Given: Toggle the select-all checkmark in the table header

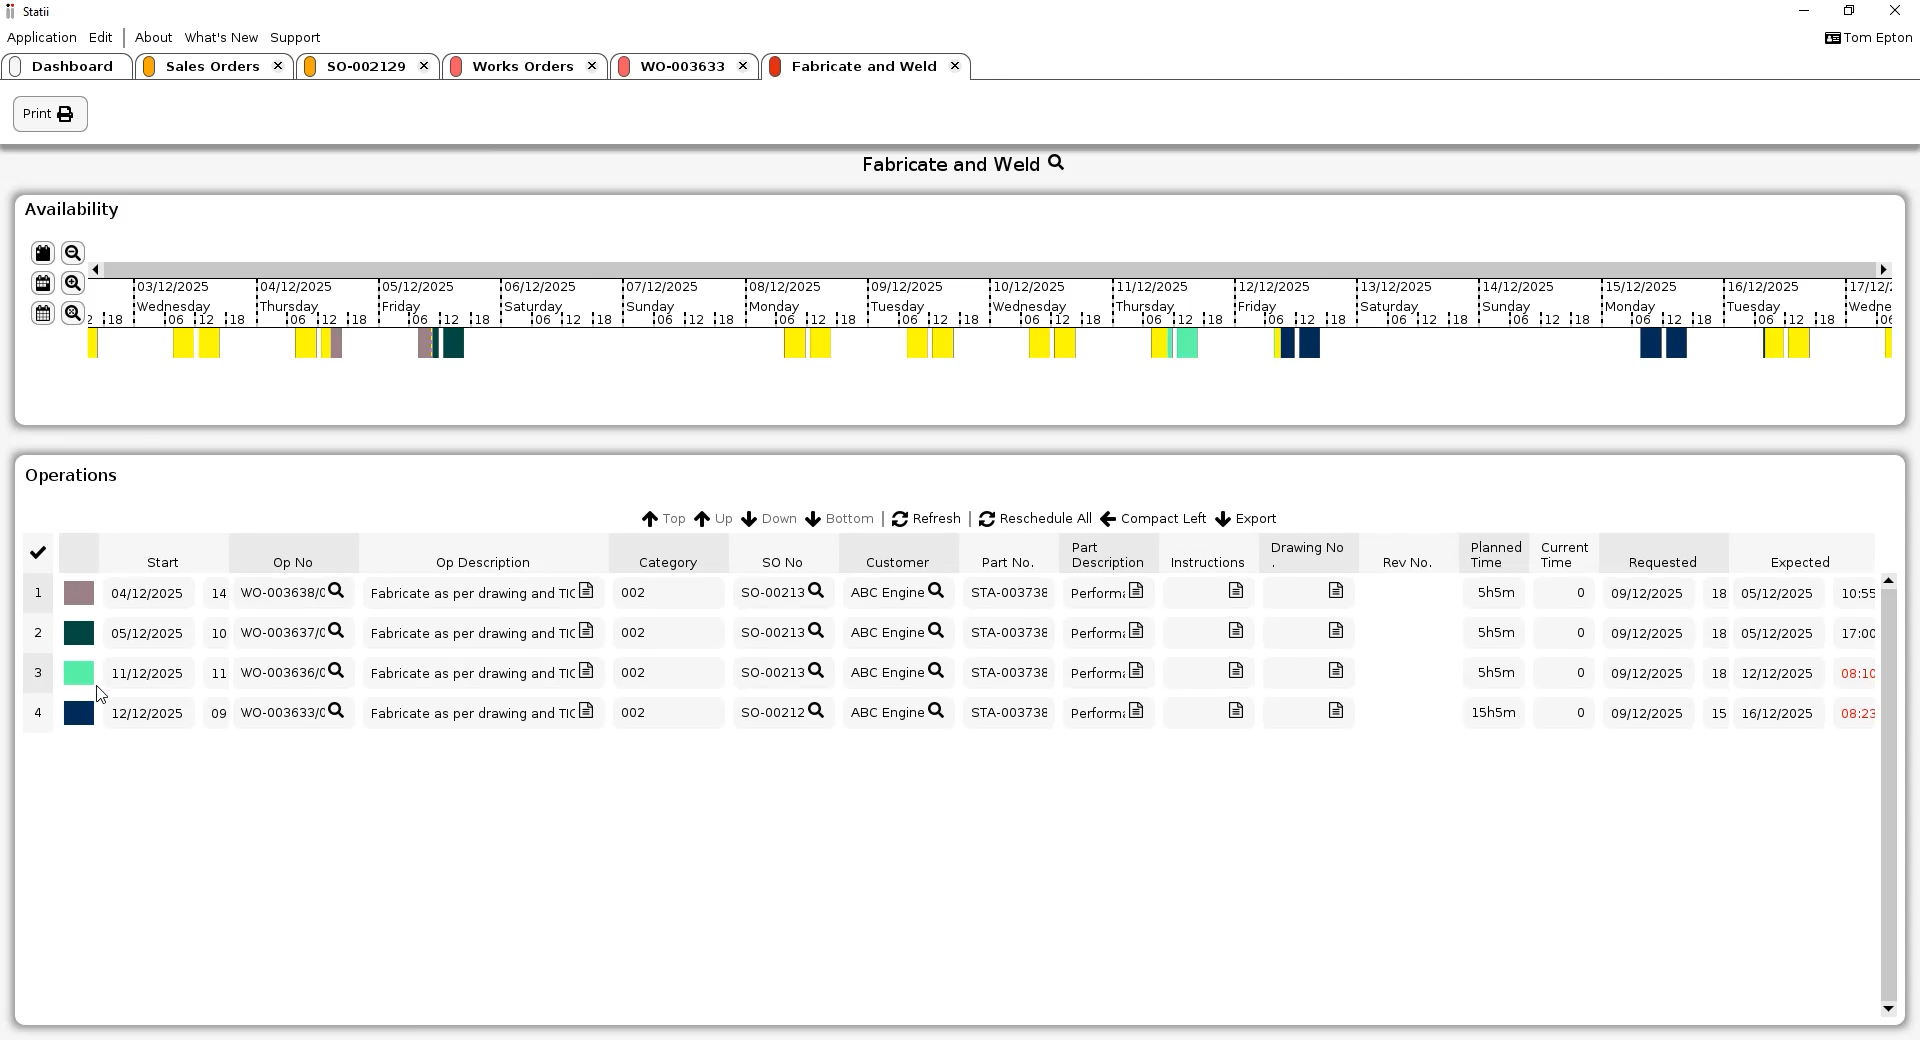Looking at the screenshot, I should (x=38, y=552).
